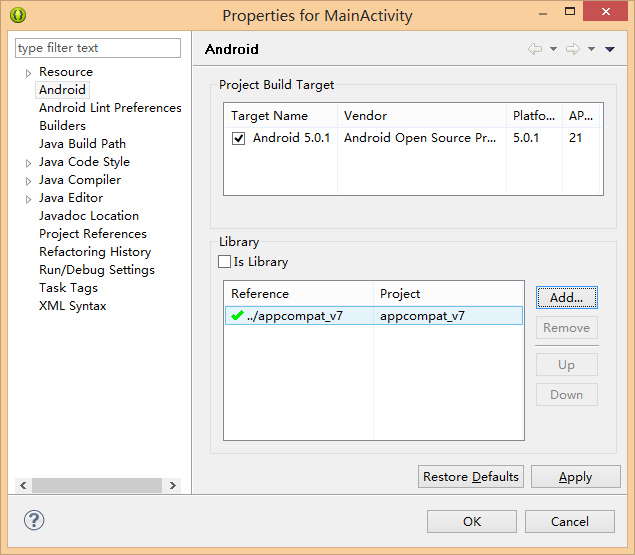This screenshot has height=555, width=635.
Task: Open the Java Build Path page
Action: 82,144
